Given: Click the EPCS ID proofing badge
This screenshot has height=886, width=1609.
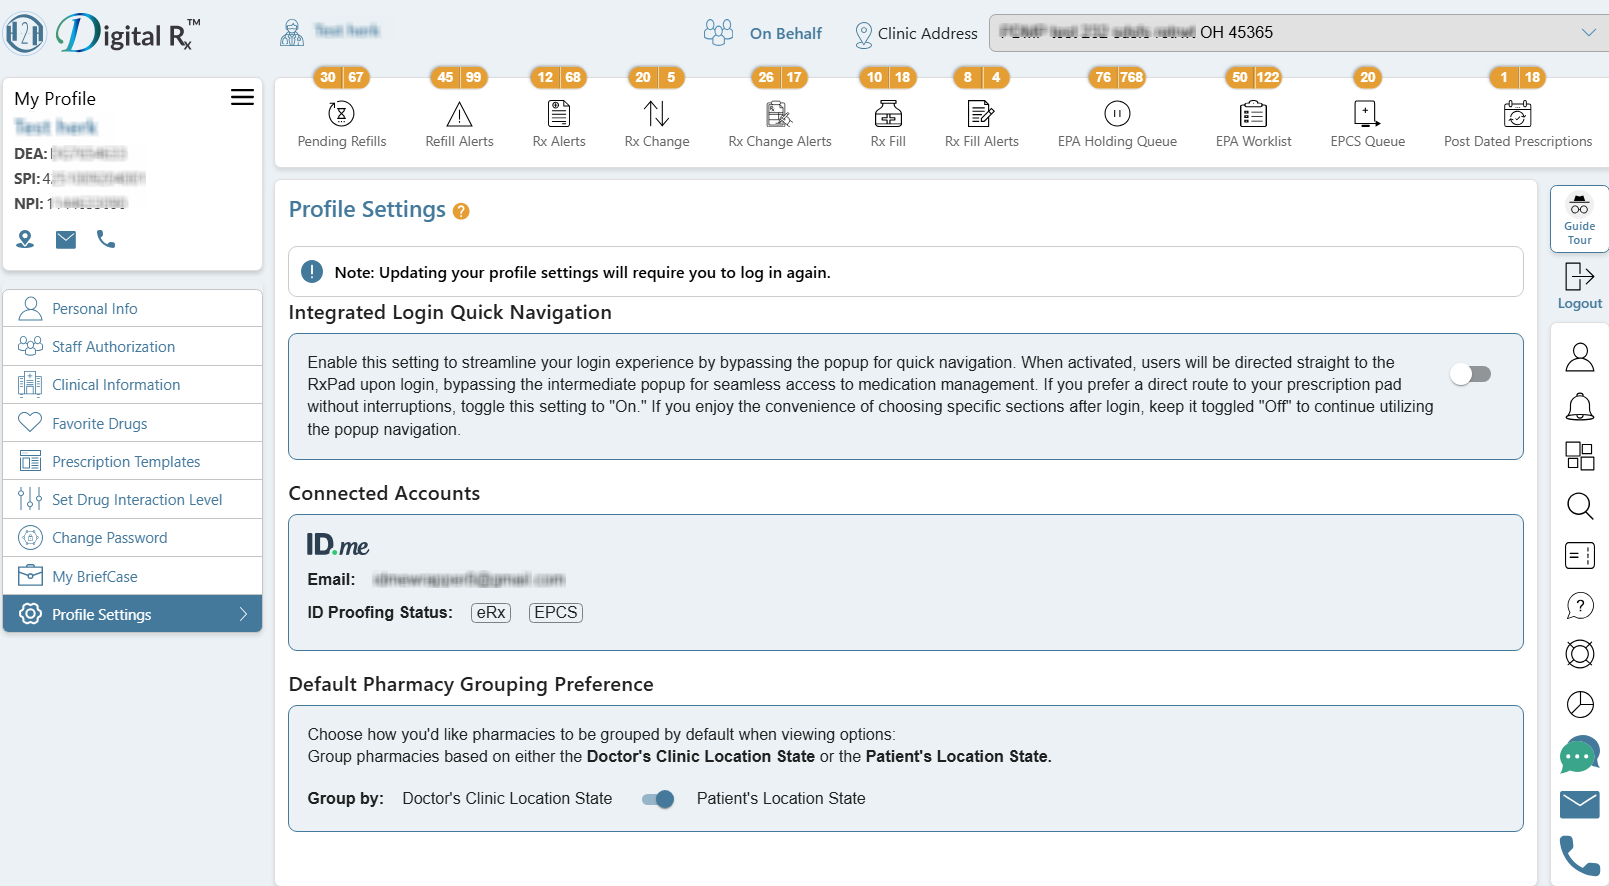Looking at the screenshot, I should click(556, 613).
